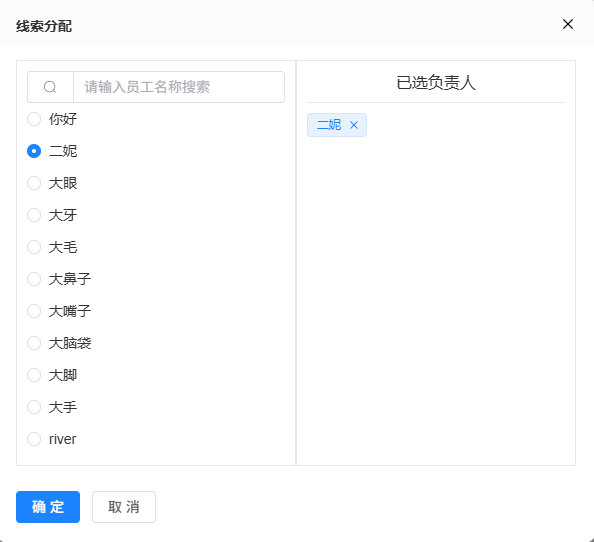Viewport: 594px width, 542px height.
Task: Close the 线索分配 dialog
Action: (567, 24)
